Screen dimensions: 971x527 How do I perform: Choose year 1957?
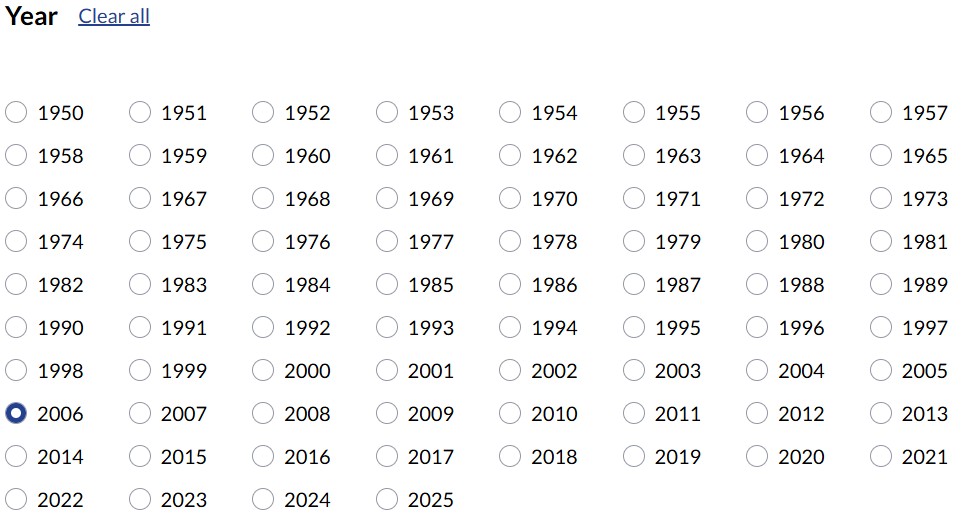881,113
